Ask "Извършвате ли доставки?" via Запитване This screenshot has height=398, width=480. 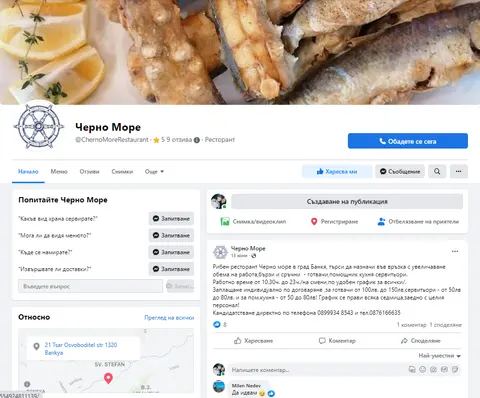click(171, 269)
